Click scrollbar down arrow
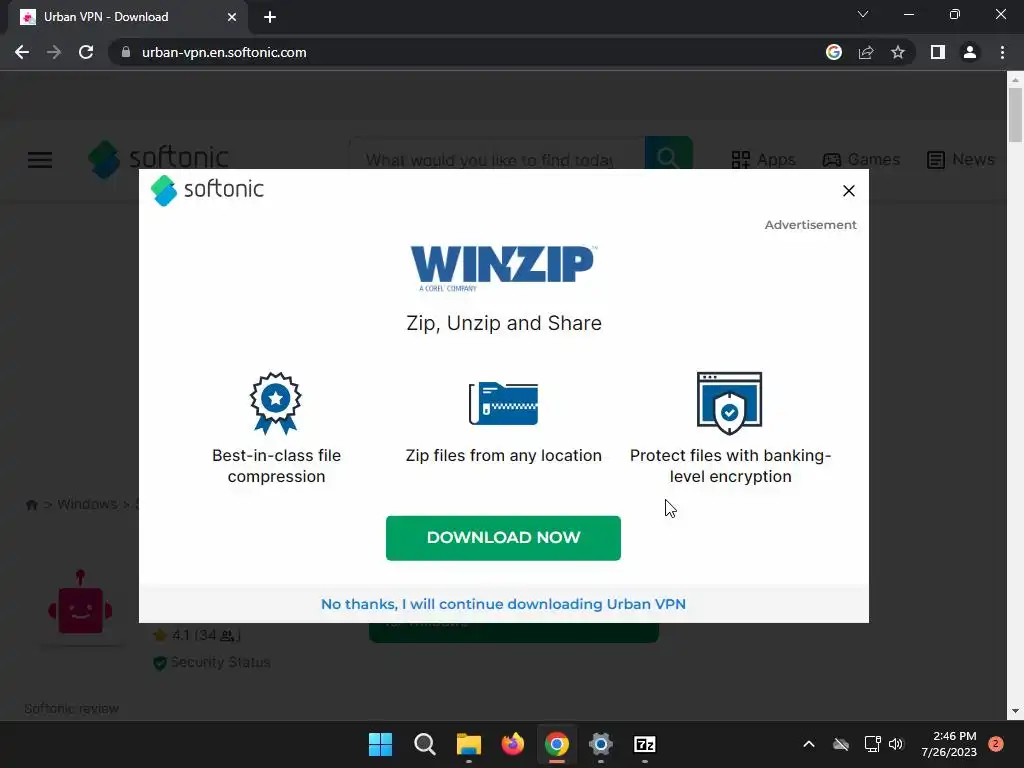The width and height of the screenshot is (1024, 768). (1015, 711)
